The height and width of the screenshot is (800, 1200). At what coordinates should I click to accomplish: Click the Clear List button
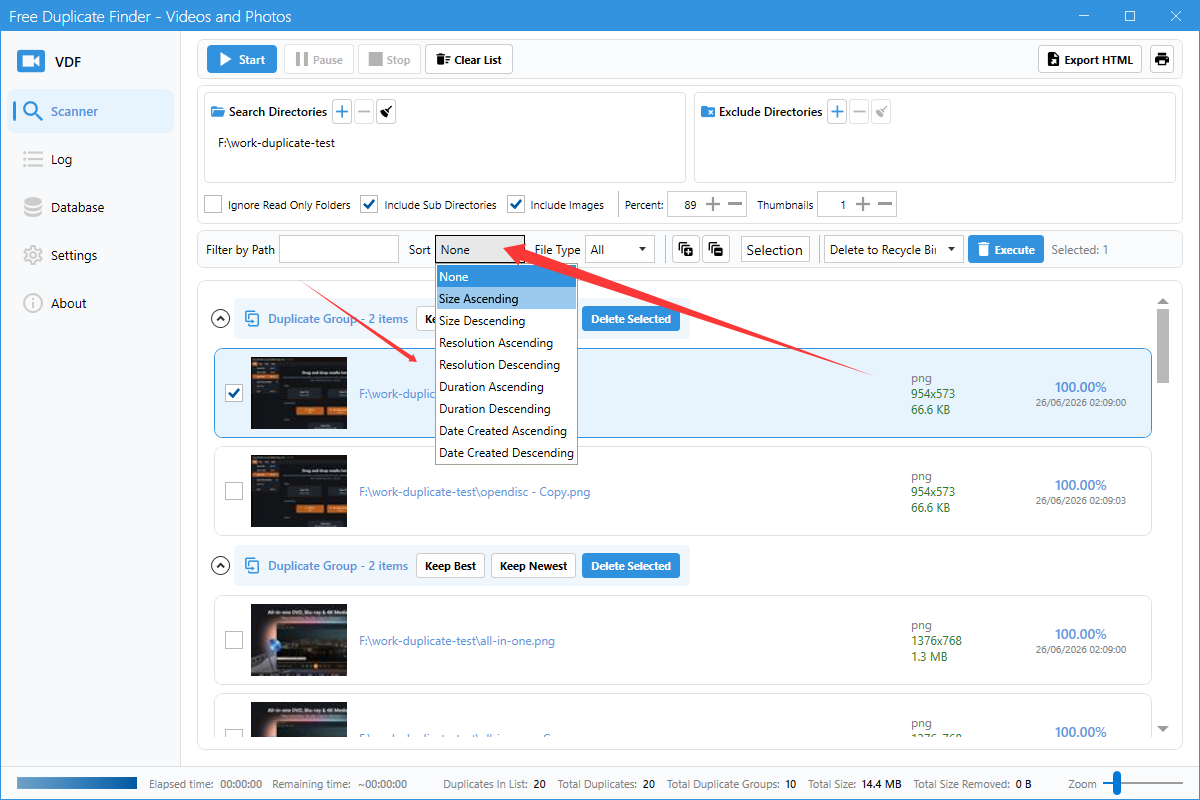point(469,60)
